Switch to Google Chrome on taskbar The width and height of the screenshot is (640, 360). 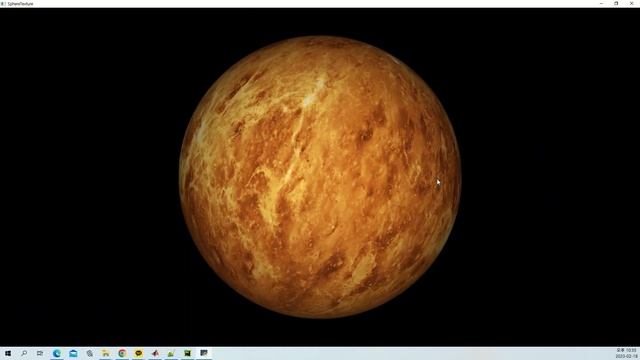tap(122, 353)
